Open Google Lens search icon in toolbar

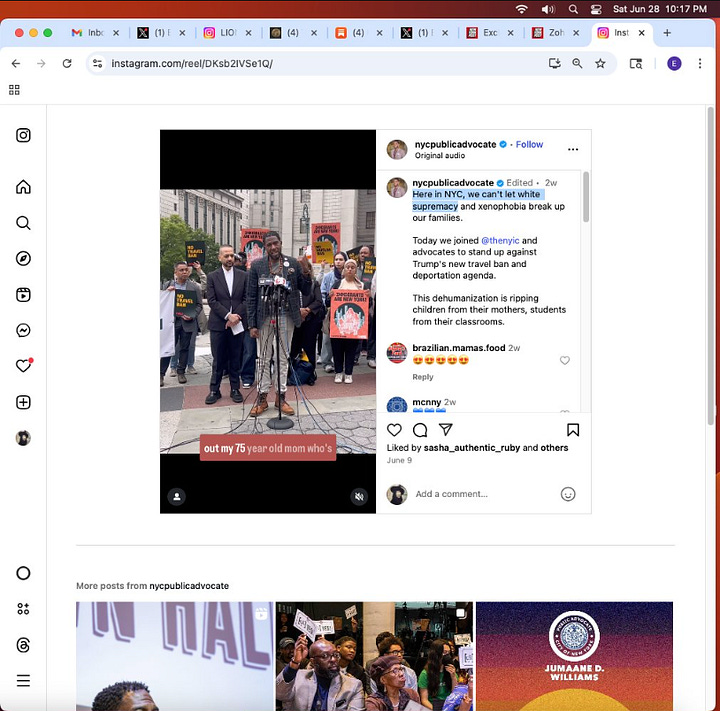click(x=636, y=63)
